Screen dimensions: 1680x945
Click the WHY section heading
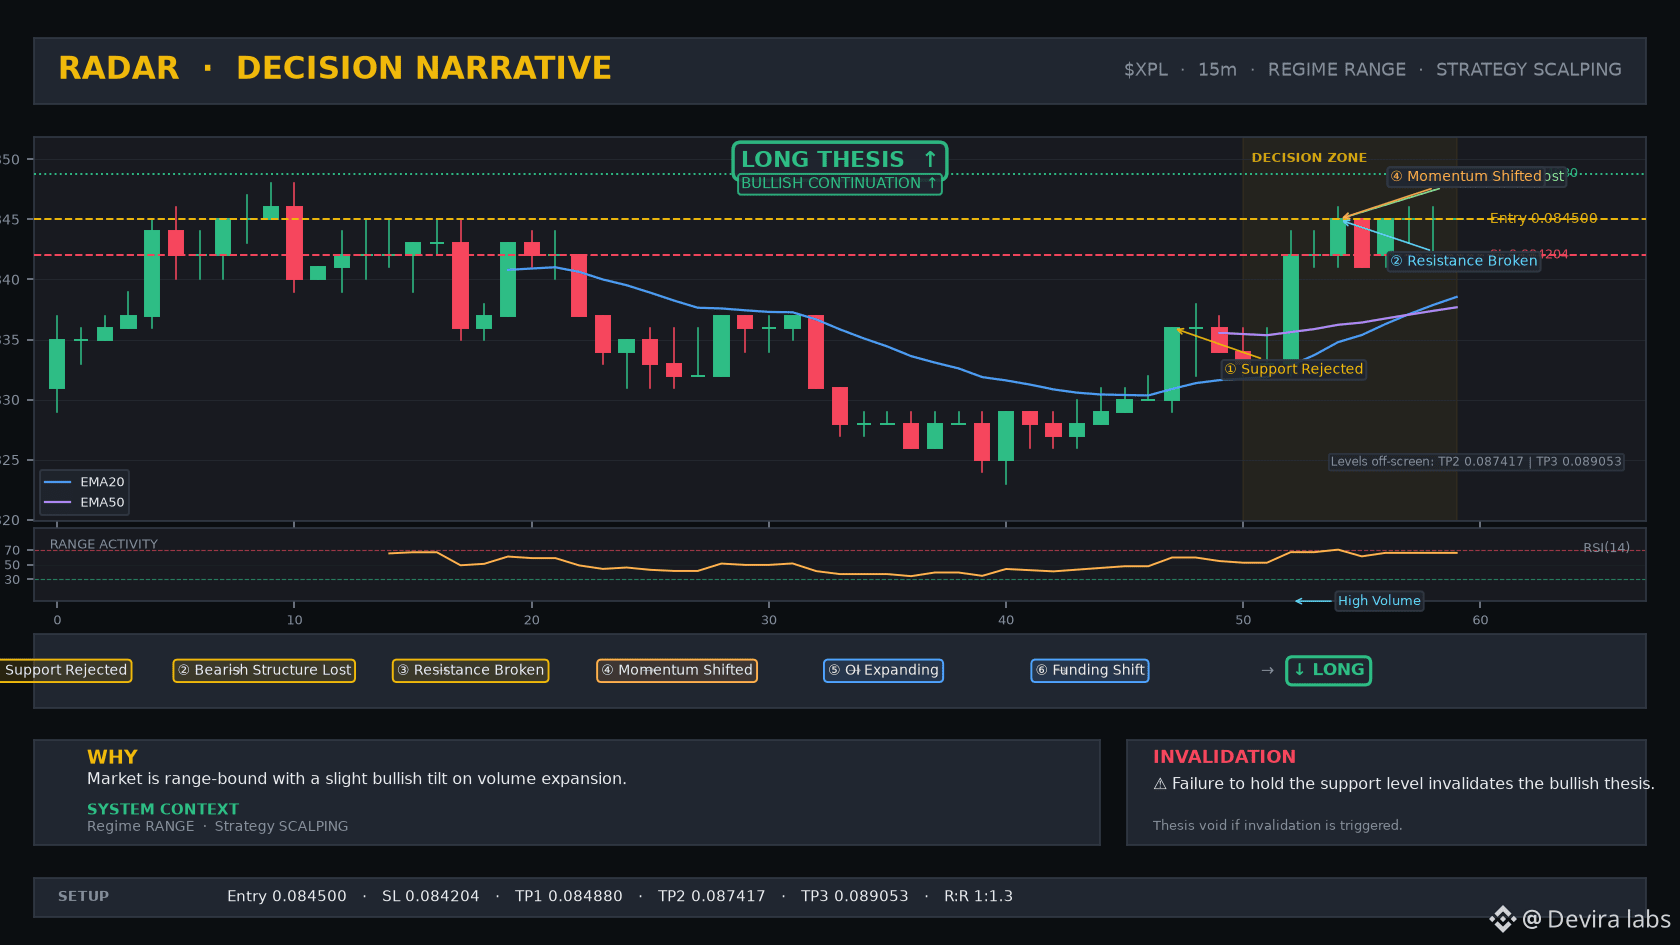coord(112,757)
